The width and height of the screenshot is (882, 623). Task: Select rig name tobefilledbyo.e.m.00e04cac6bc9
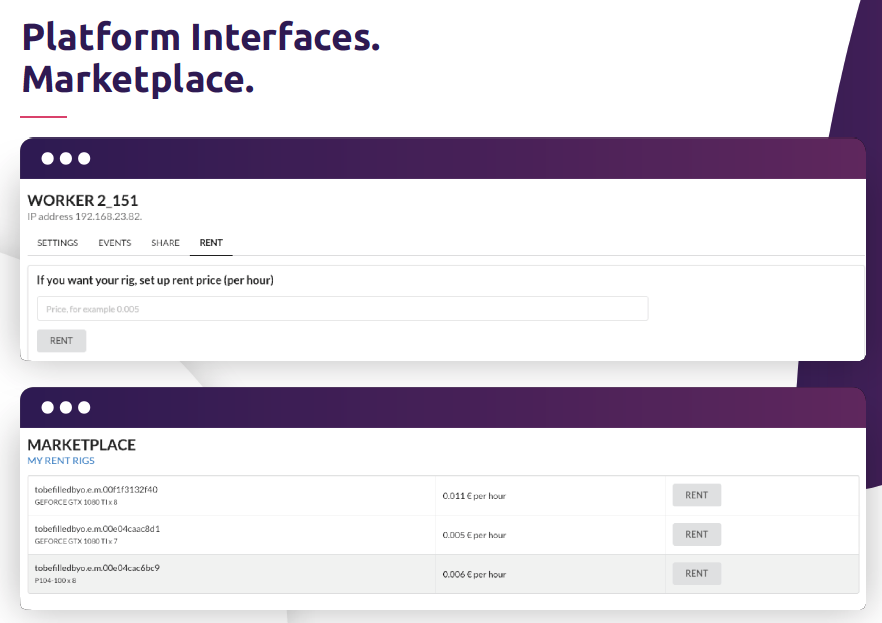(97, 568)
